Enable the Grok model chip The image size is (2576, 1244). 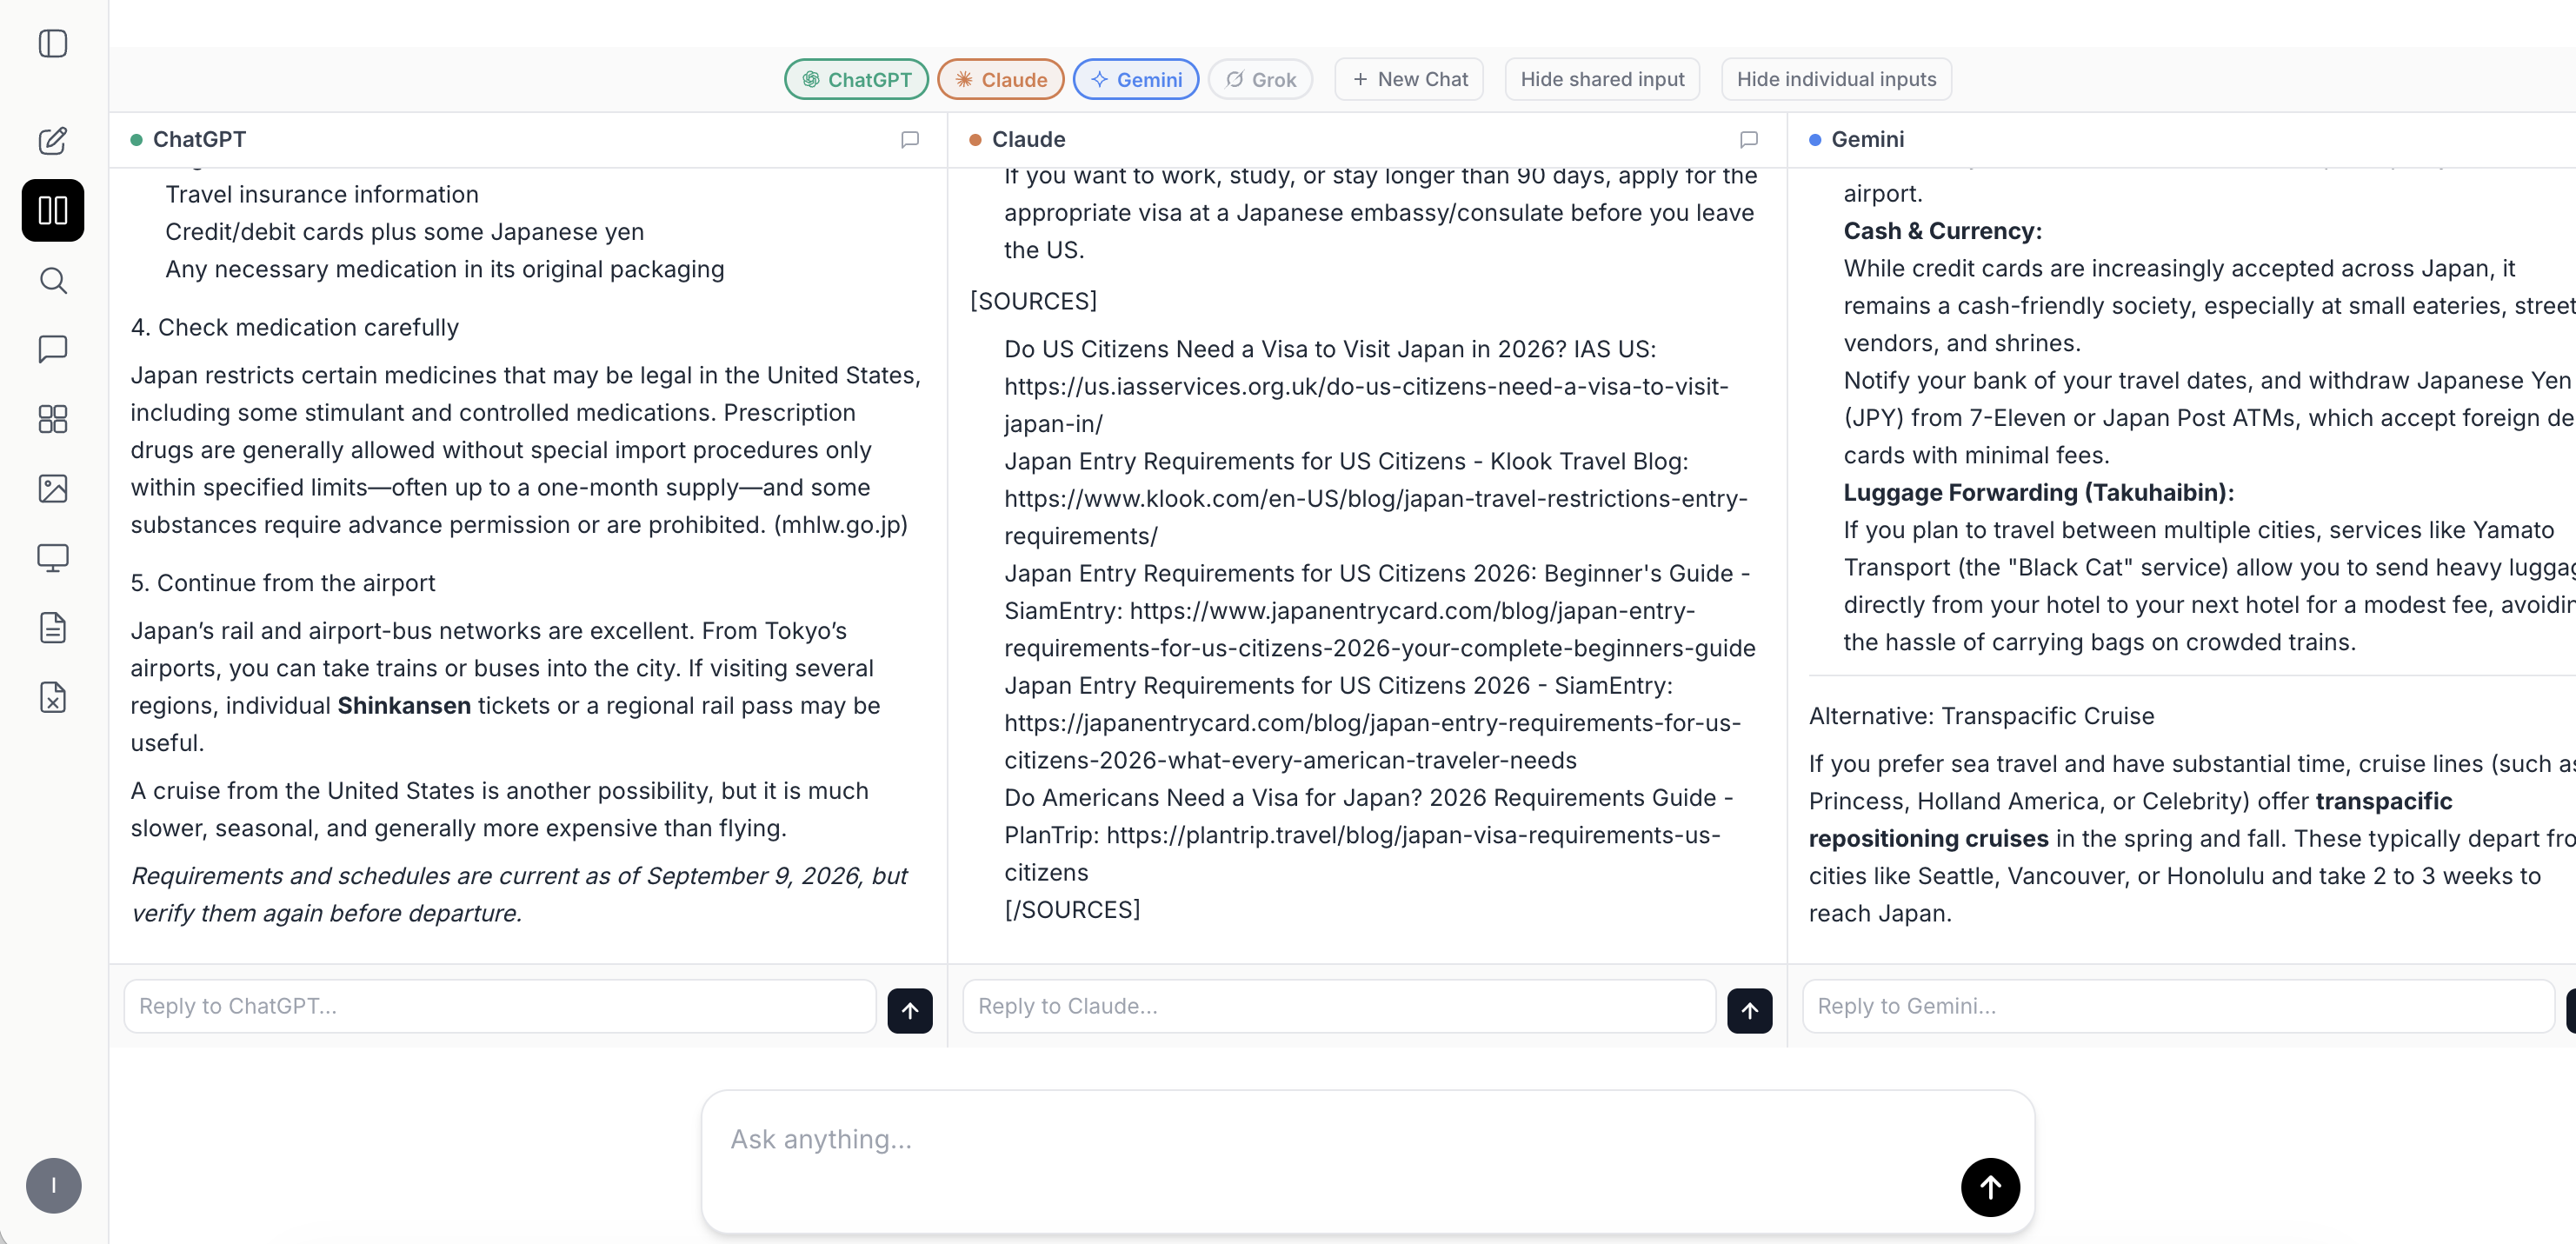[1261, 79]
